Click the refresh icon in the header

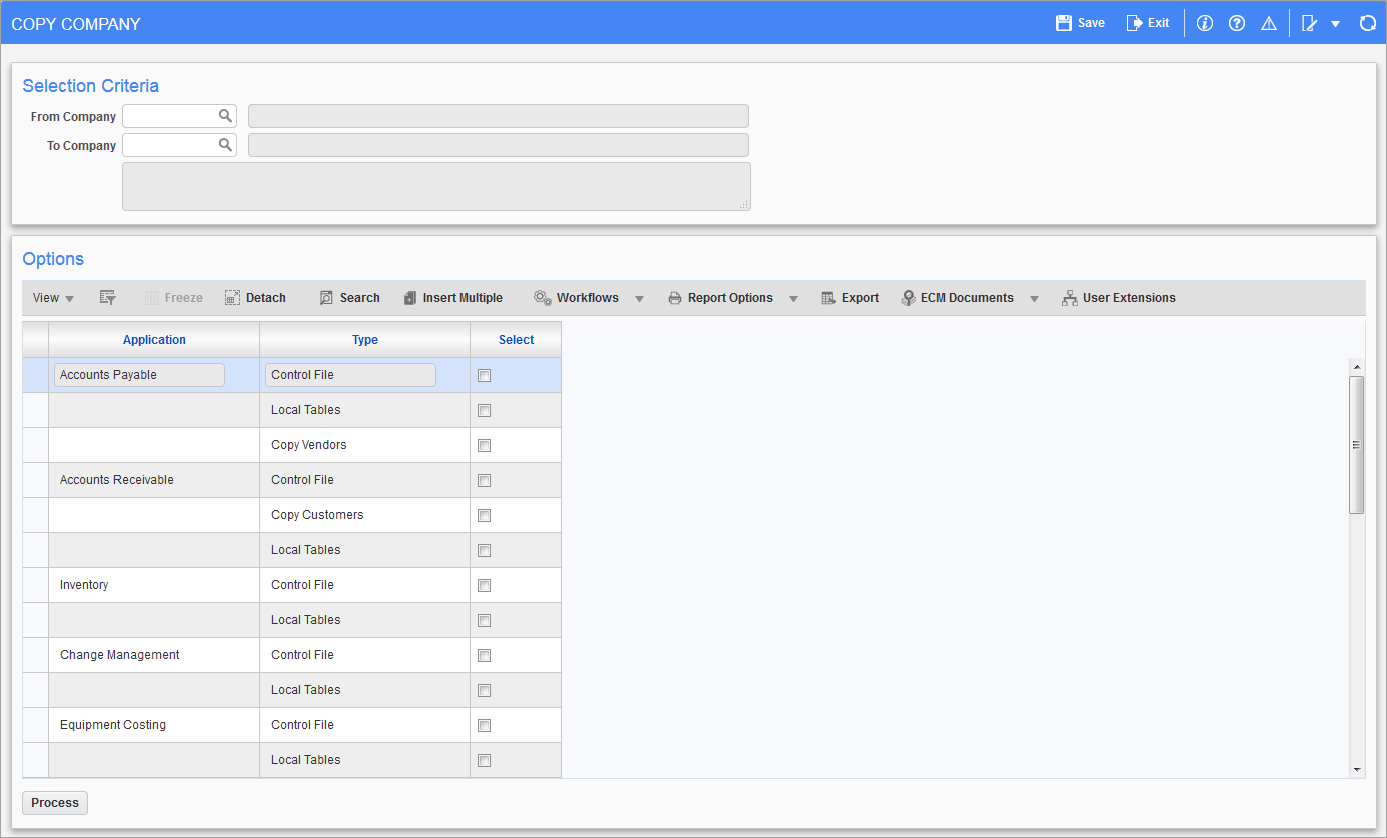pyautogui.click(x=1368, y=23)
